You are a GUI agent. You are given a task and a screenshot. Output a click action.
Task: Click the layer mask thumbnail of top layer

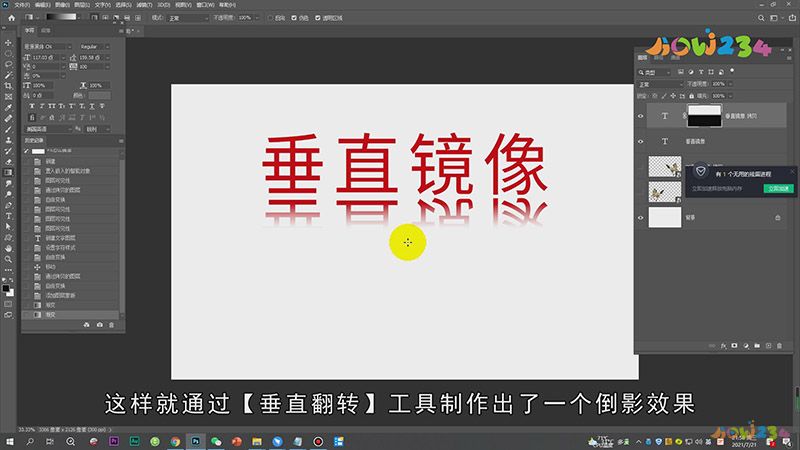point(705,116)
